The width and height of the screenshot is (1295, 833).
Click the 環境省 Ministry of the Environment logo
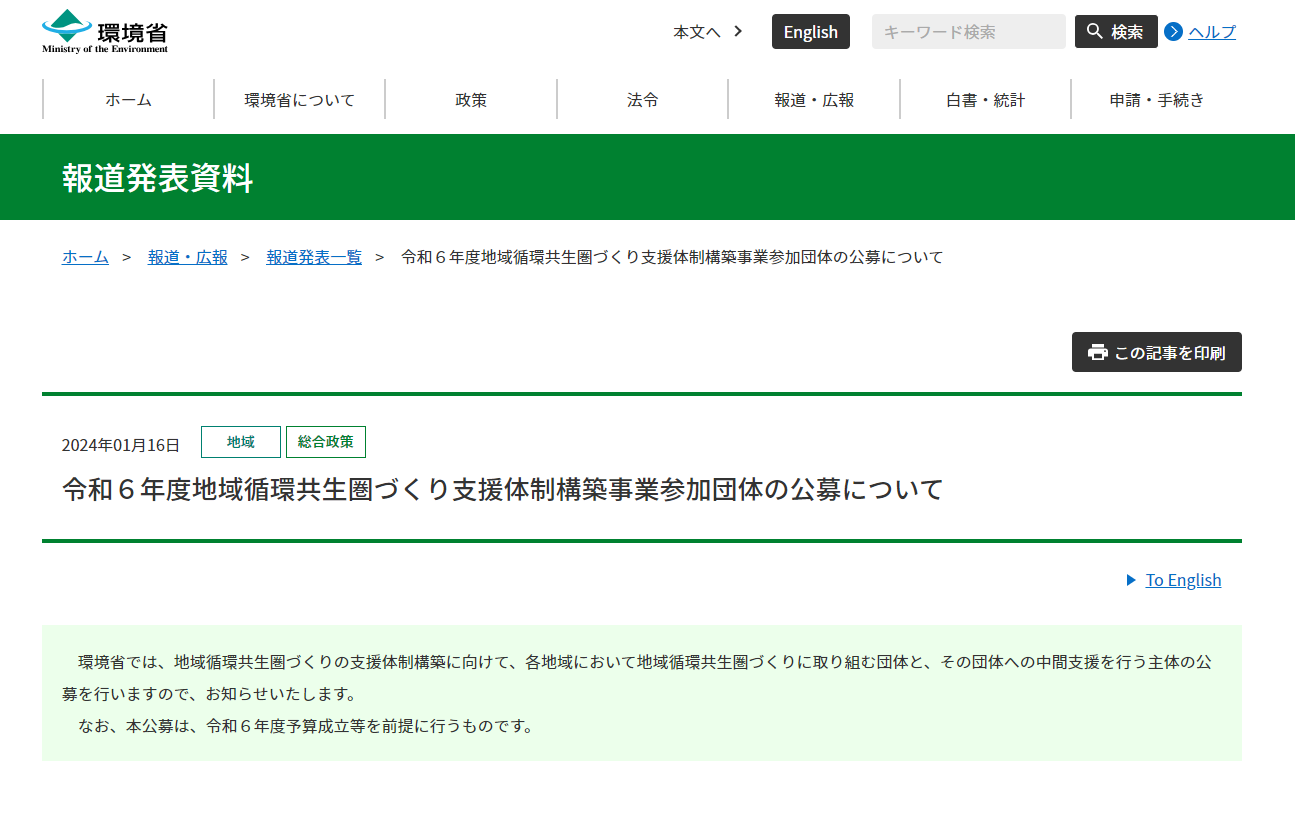point(104,30)
